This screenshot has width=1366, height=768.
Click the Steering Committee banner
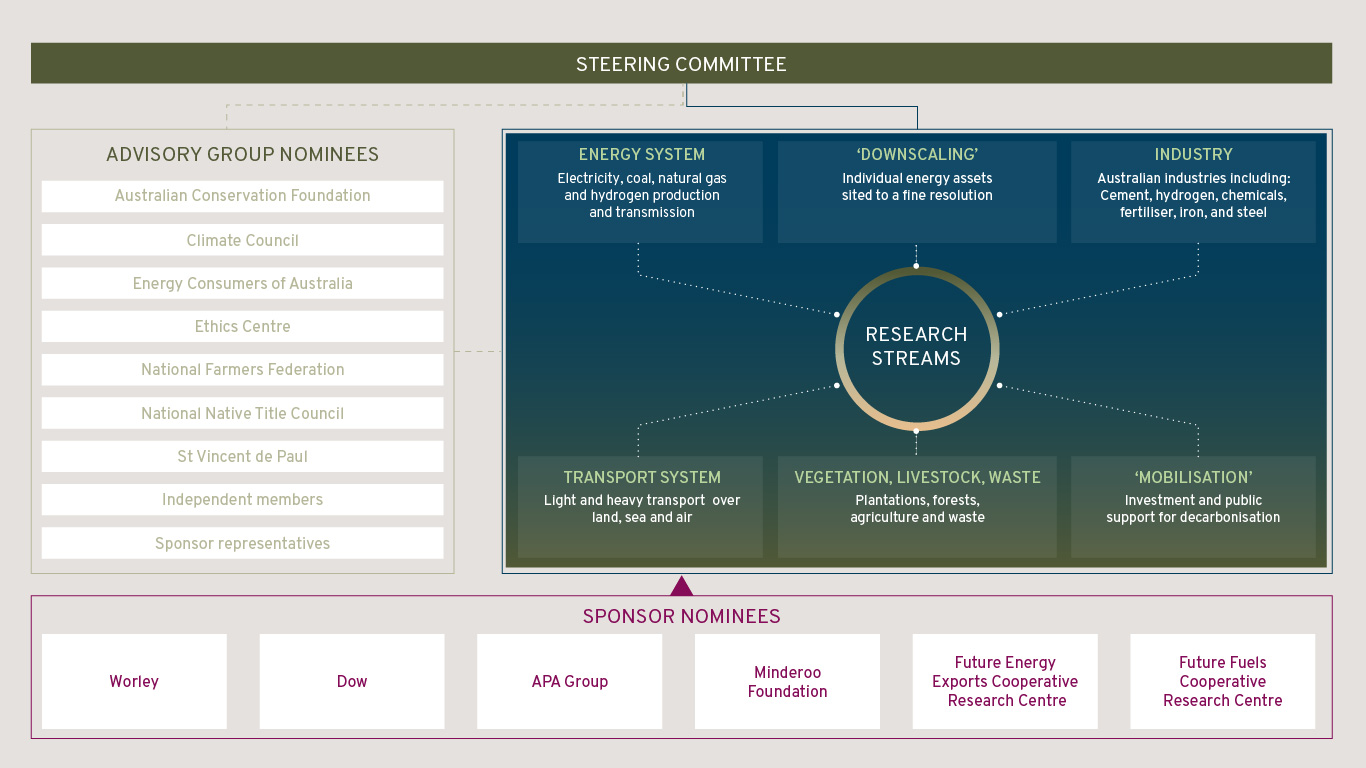pyautogui.click(x=681, y=64)
